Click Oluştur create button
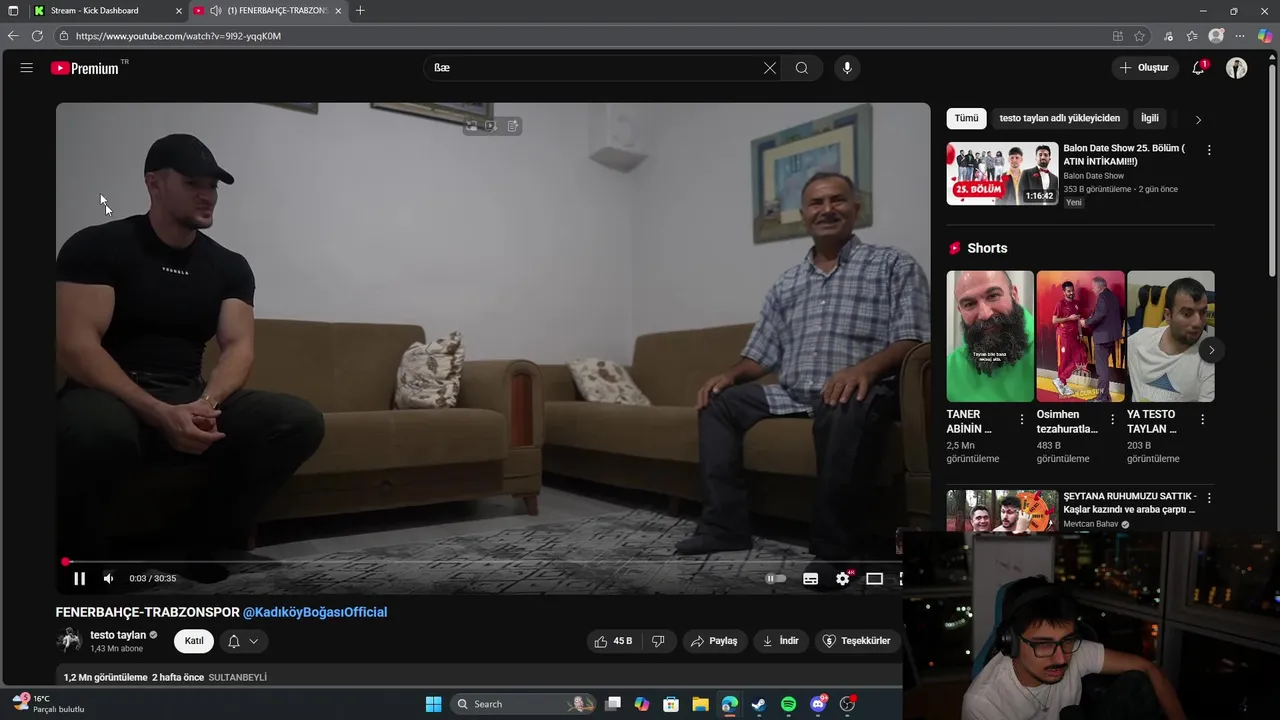Screen dimensions: 1280x720 1144,68
